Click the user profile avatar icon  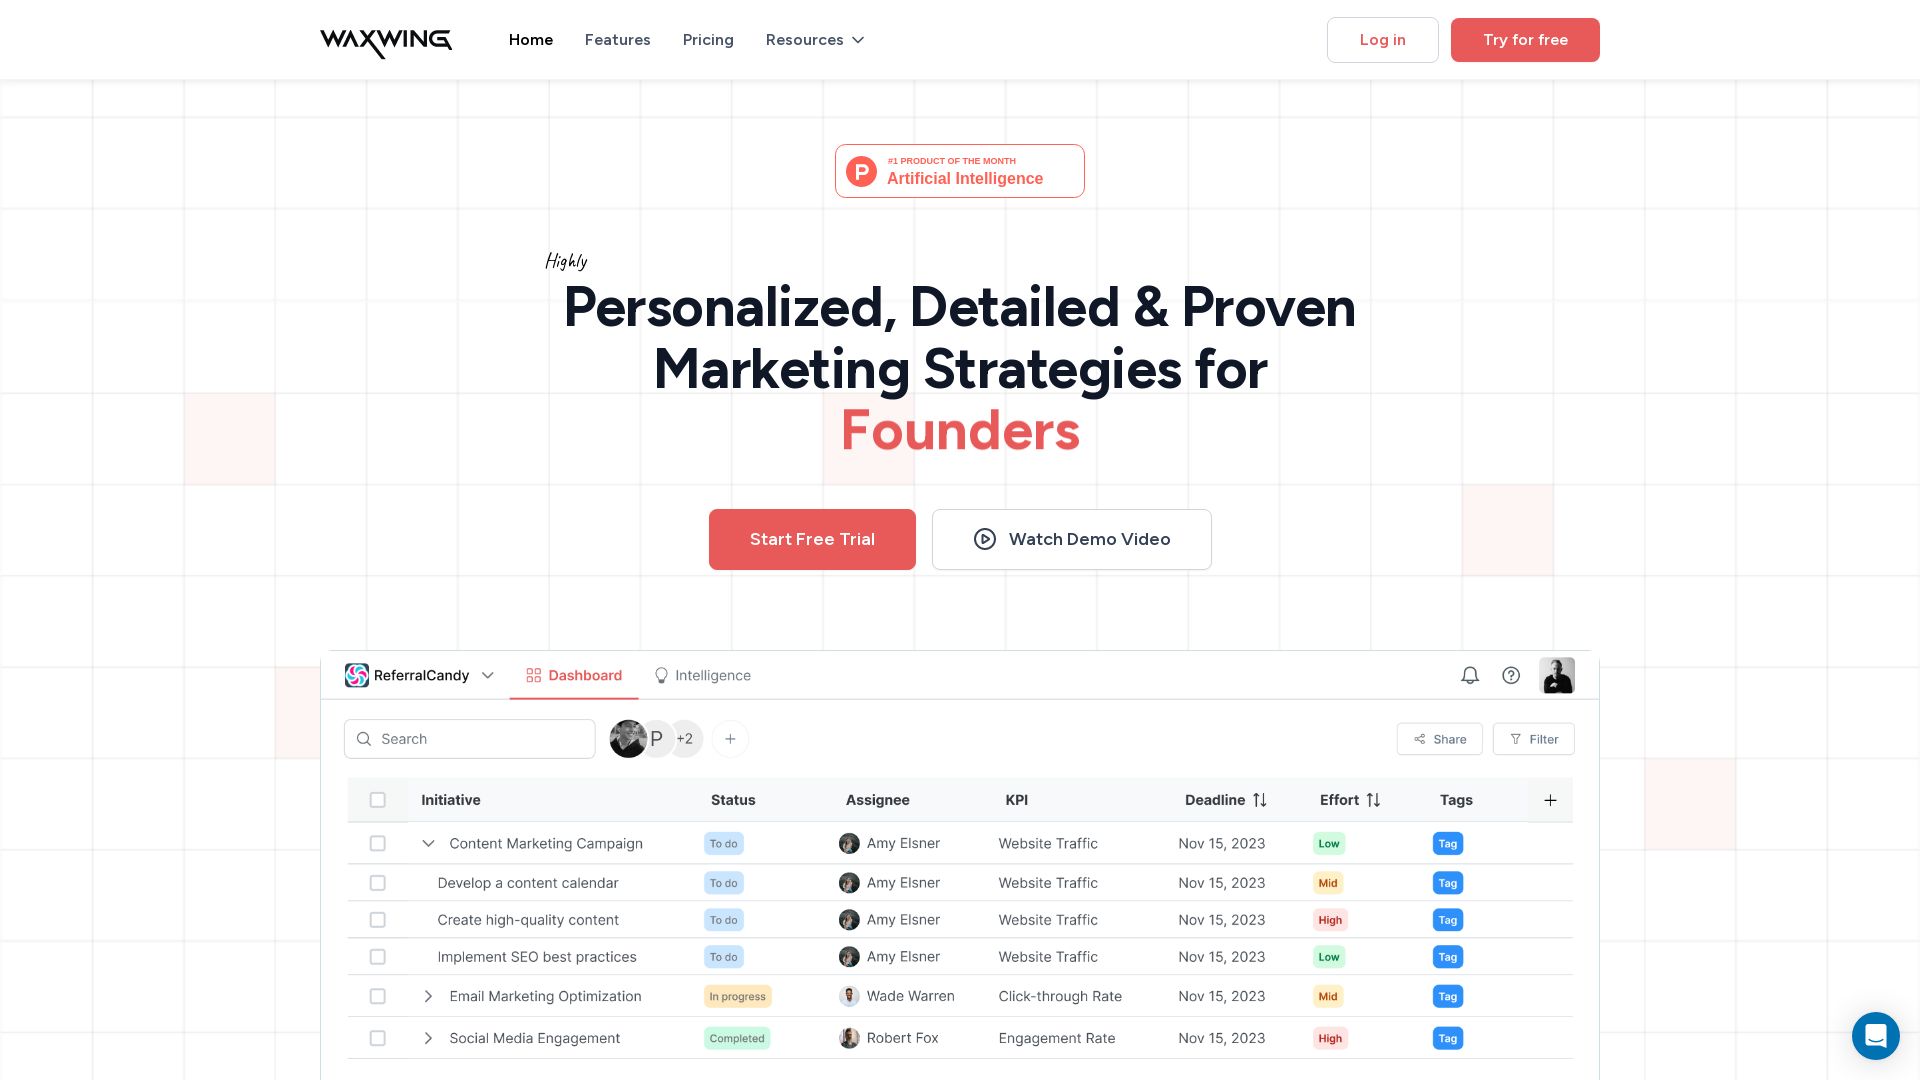(1557, 675)
